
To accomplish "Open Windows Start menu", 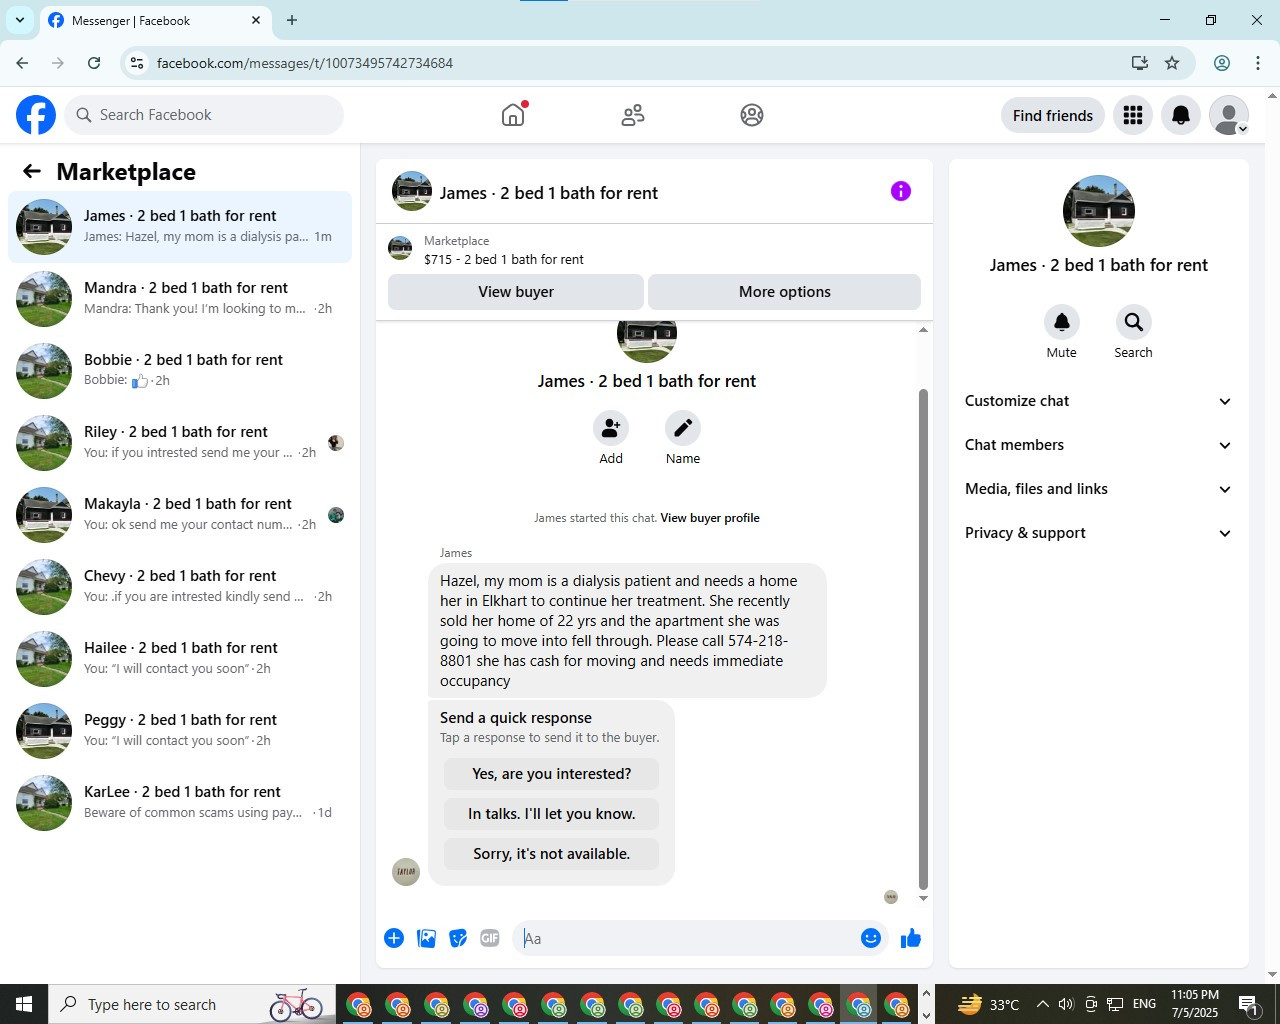I will (24, 1004).
